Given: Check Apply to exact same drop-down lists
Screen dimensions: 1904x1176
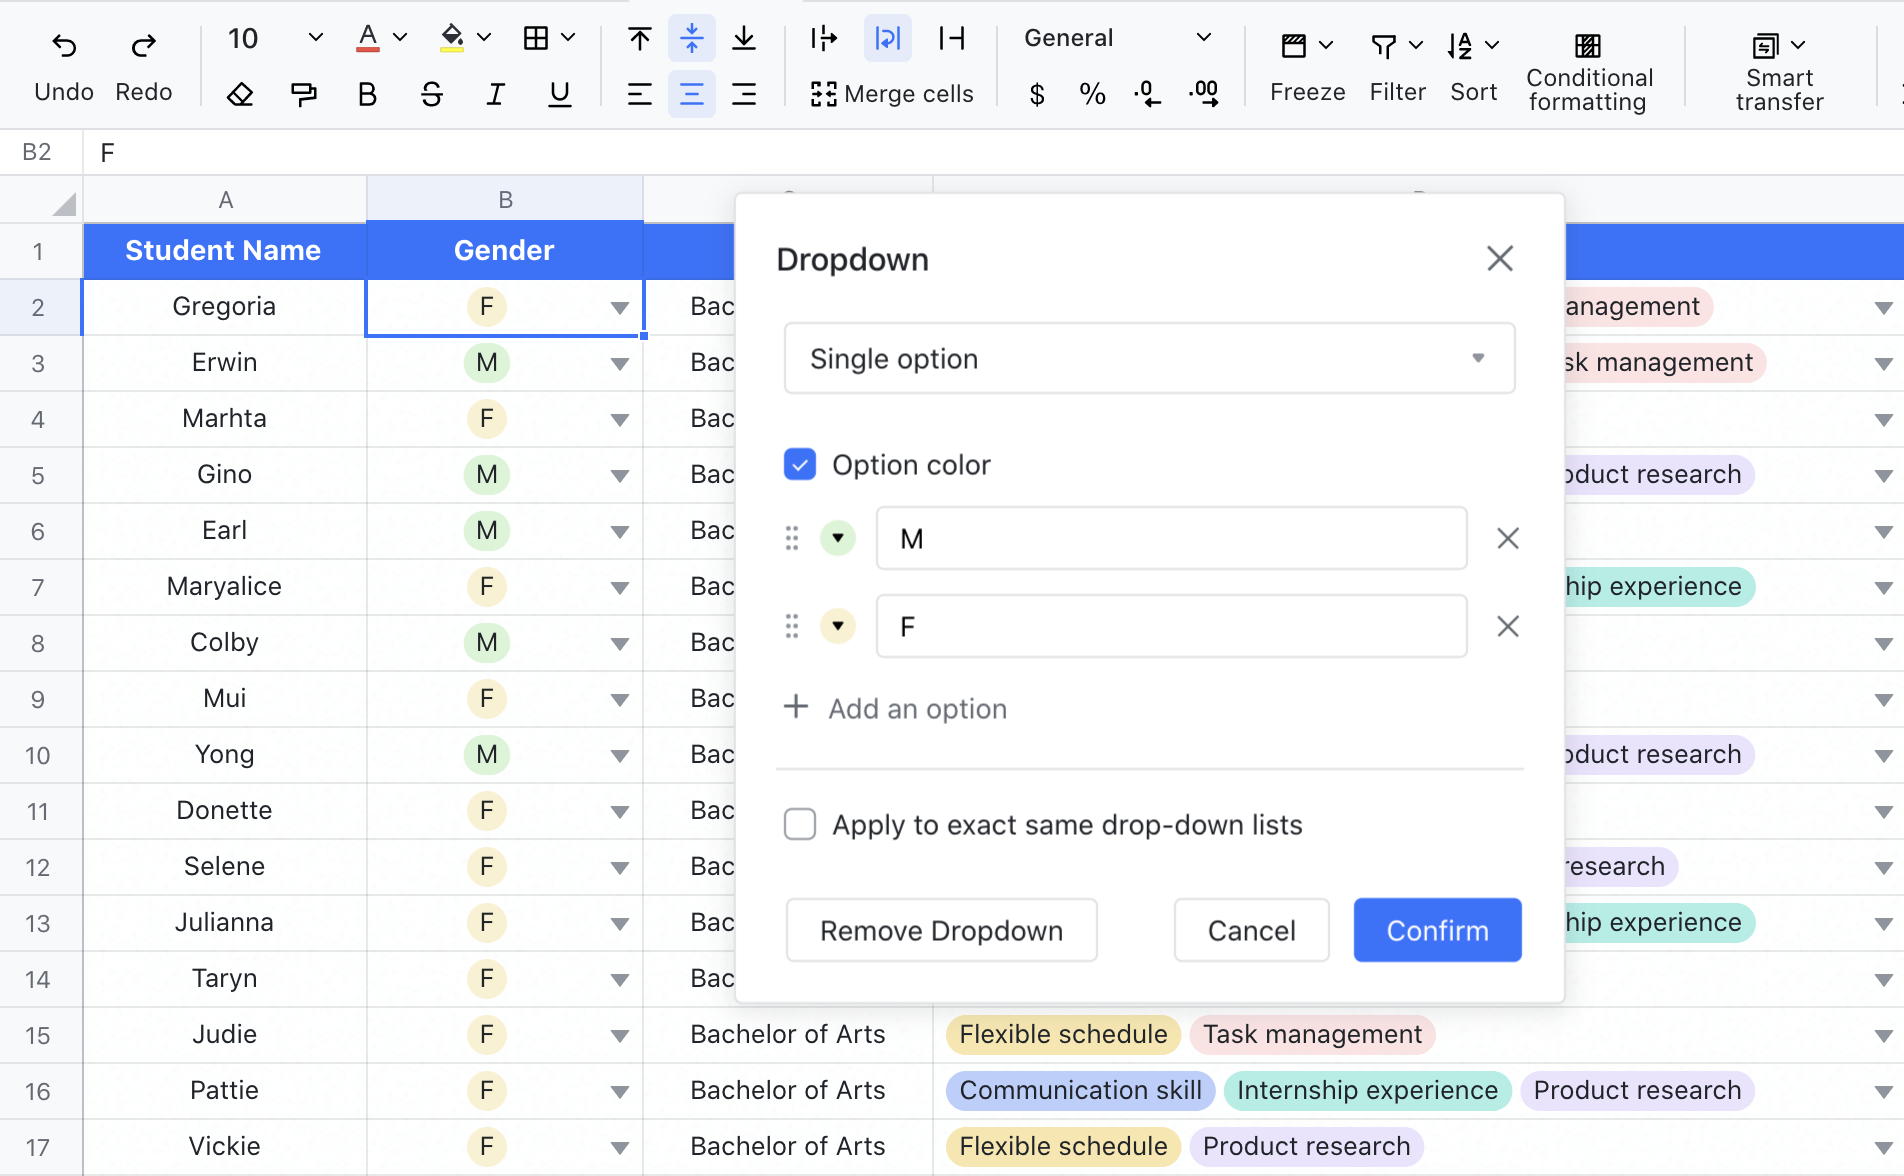Looking at the screenshot, I should point(800,824).
